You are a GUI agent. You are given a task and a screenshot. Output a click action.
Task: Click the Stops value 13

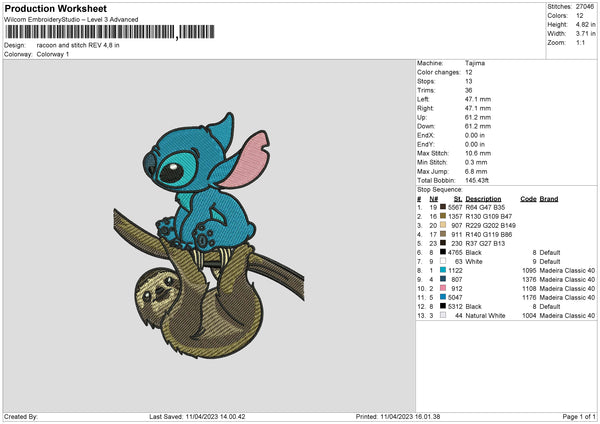(x=469, y=81)
